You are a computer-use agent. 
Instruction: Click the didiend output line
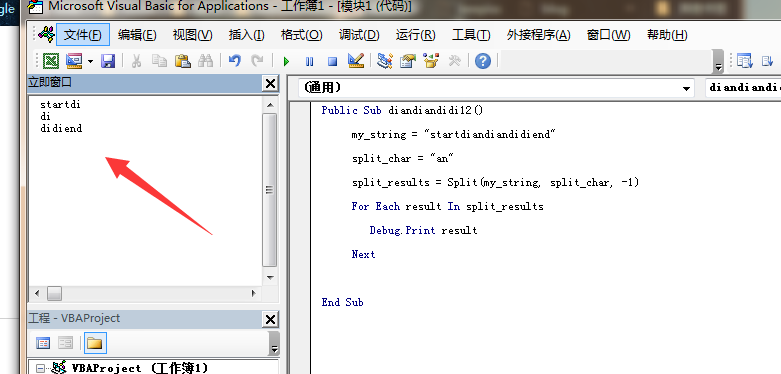coord(61,128)
